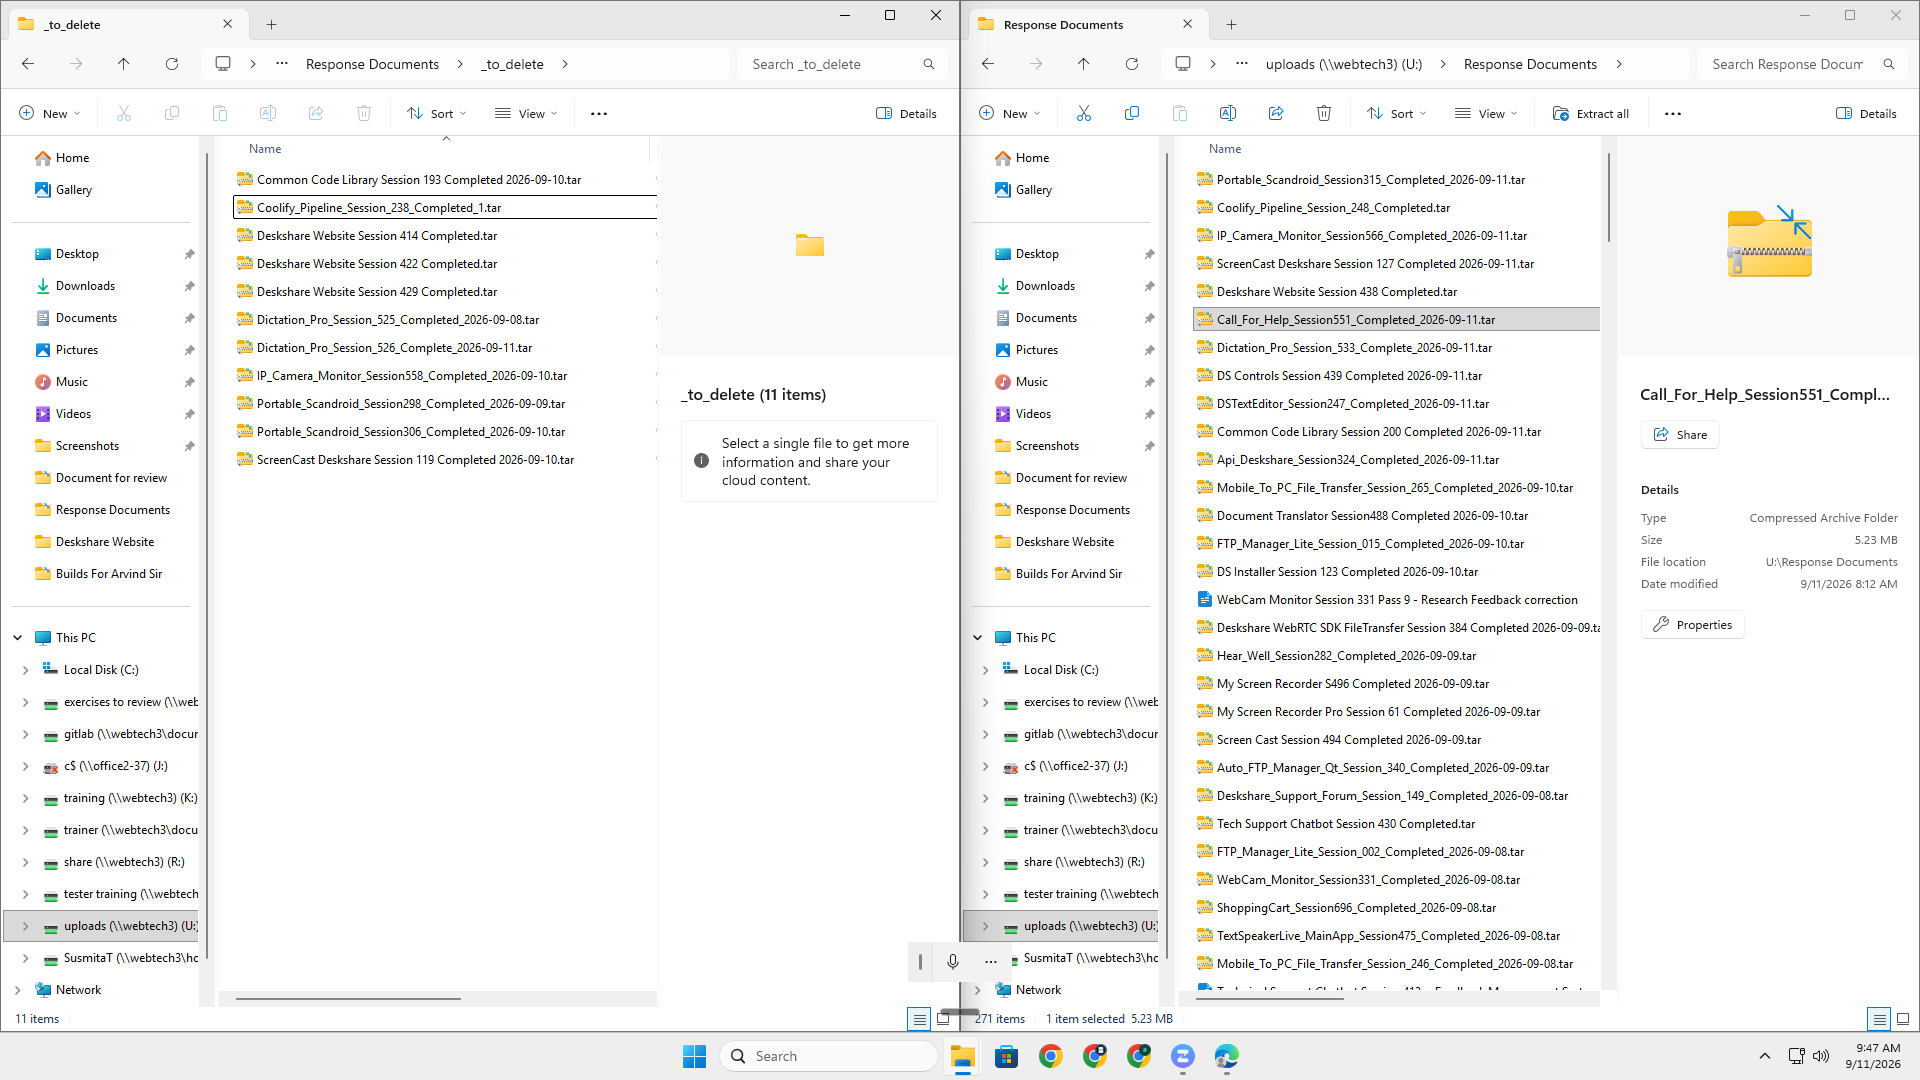1920x1080 pixels.
Task: Open New dropdown in _to_delete window
Action: [49, 113]
